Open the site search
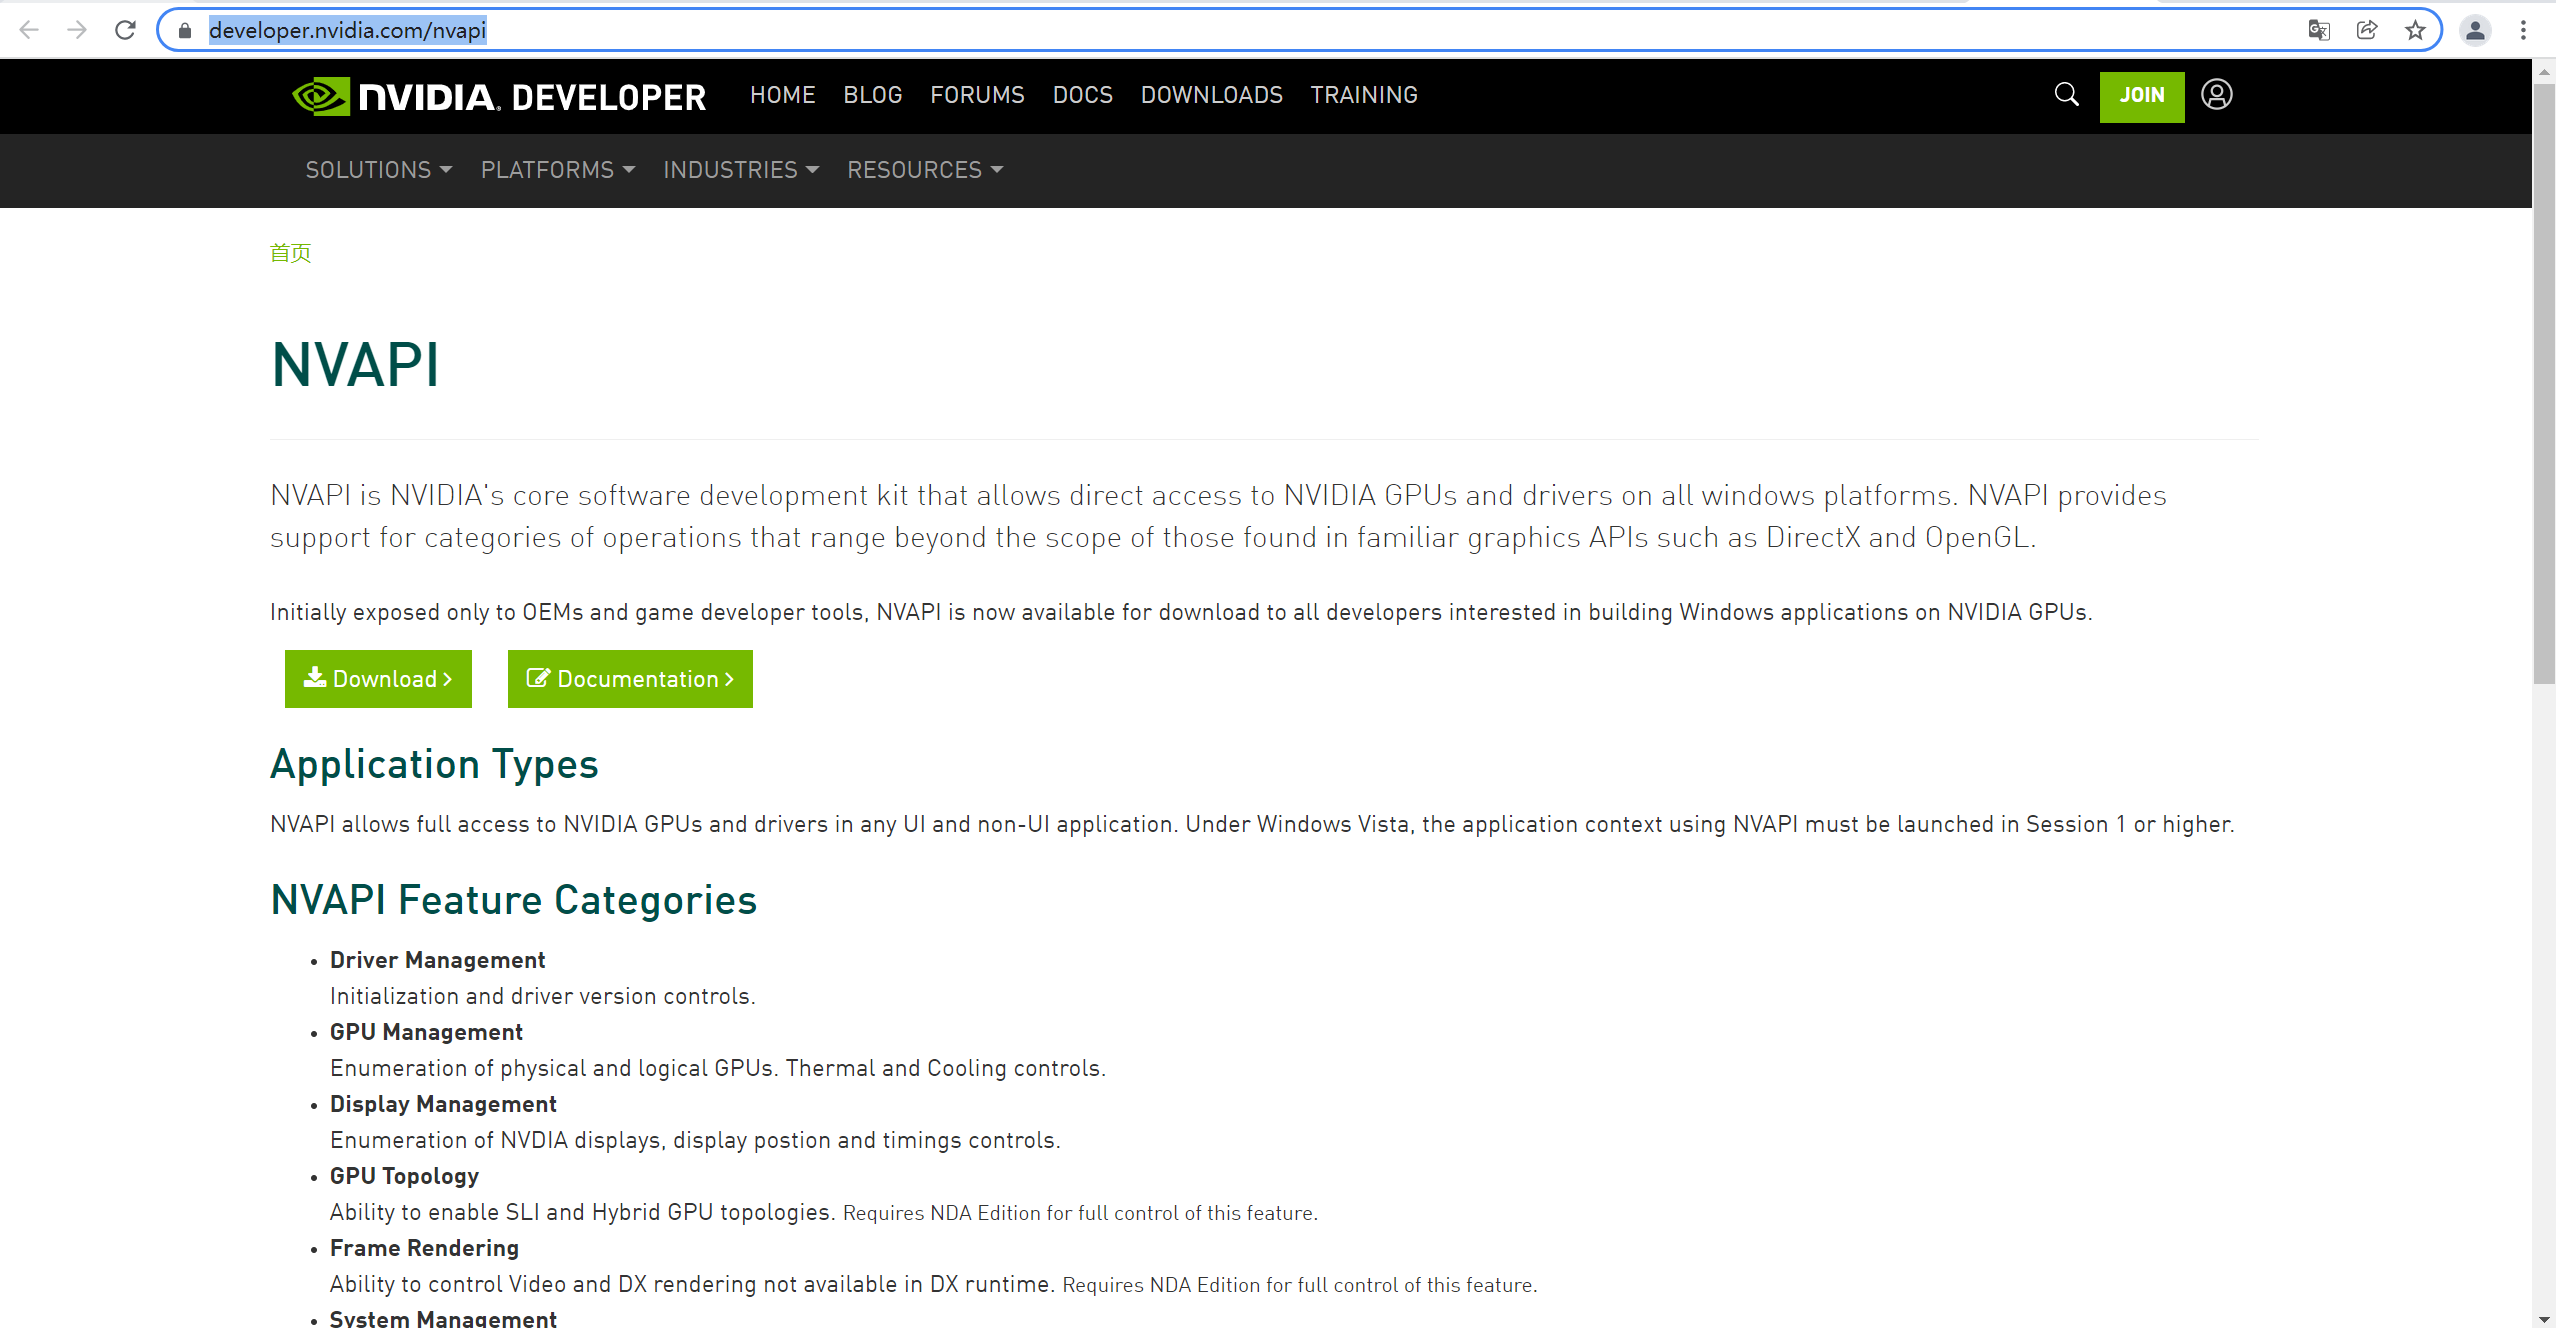Viewport: 2556px width, 1328px height. point(2065,95)
